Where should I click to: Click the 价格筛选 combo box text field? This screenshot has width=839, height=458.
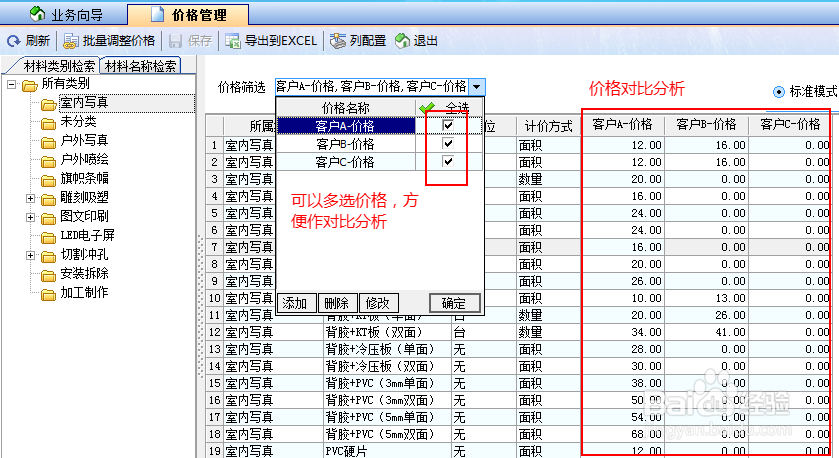tap(371, 86)
